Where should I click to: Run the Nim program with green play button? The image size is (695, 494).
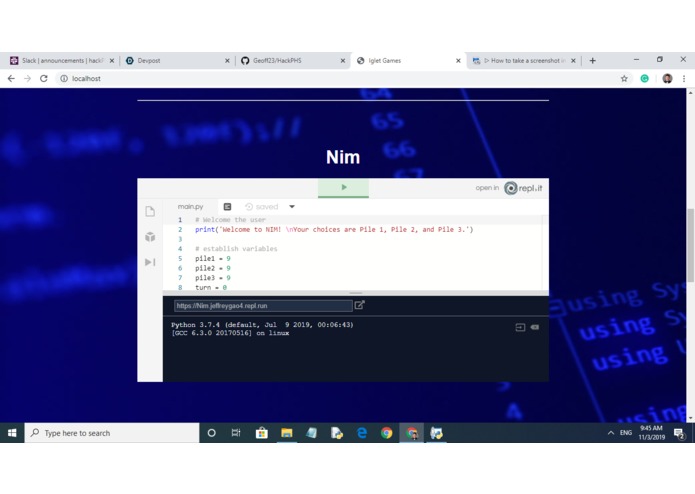(x=343, y=188)
